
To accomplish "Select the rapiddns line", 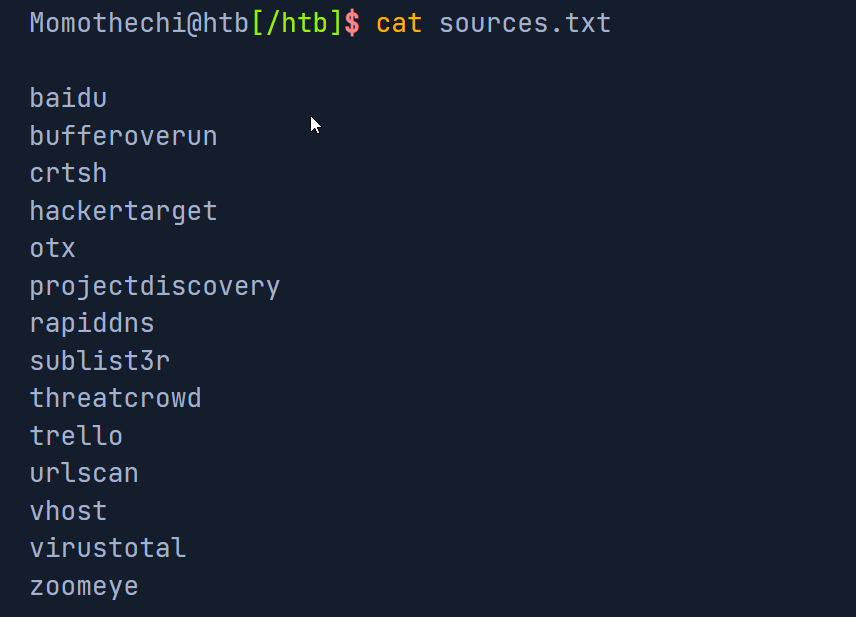I will (x=92, y=324).
